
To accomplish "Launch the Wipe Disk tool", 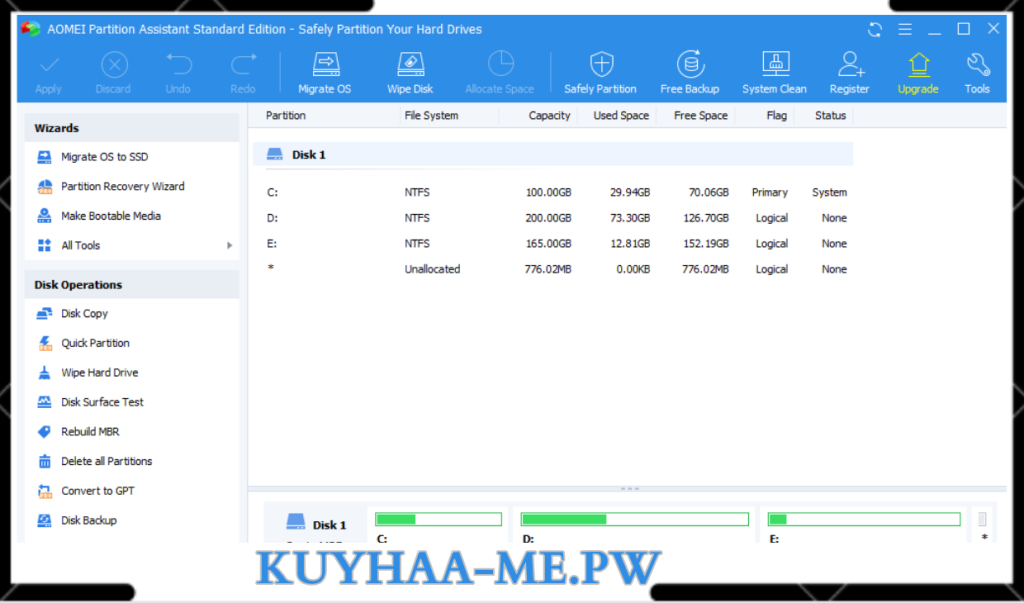I will (x=410, y=73).
